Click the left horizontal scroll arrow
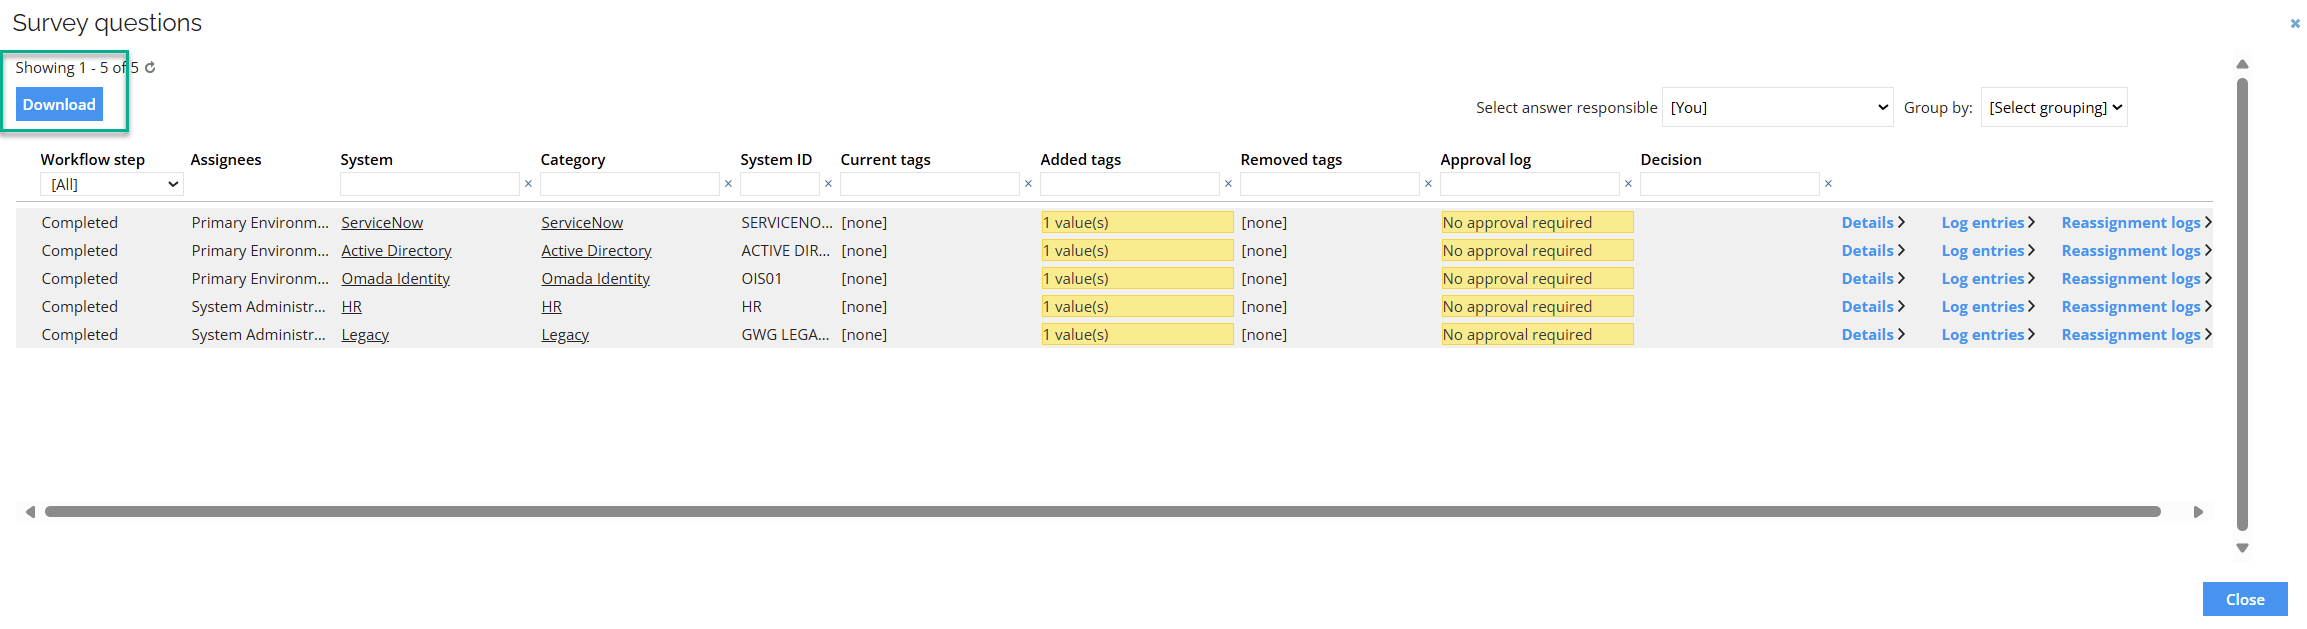This screenshot has height=629, width=2307. tap(30, 512)
